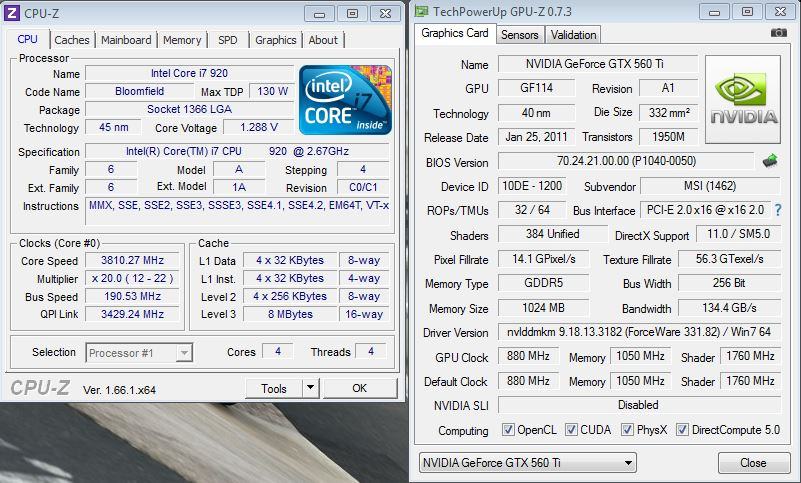Click the Code Name value Bloomfield
This screenshot has height=483, width=801.
pyautogui.click(x=139, y=91)
